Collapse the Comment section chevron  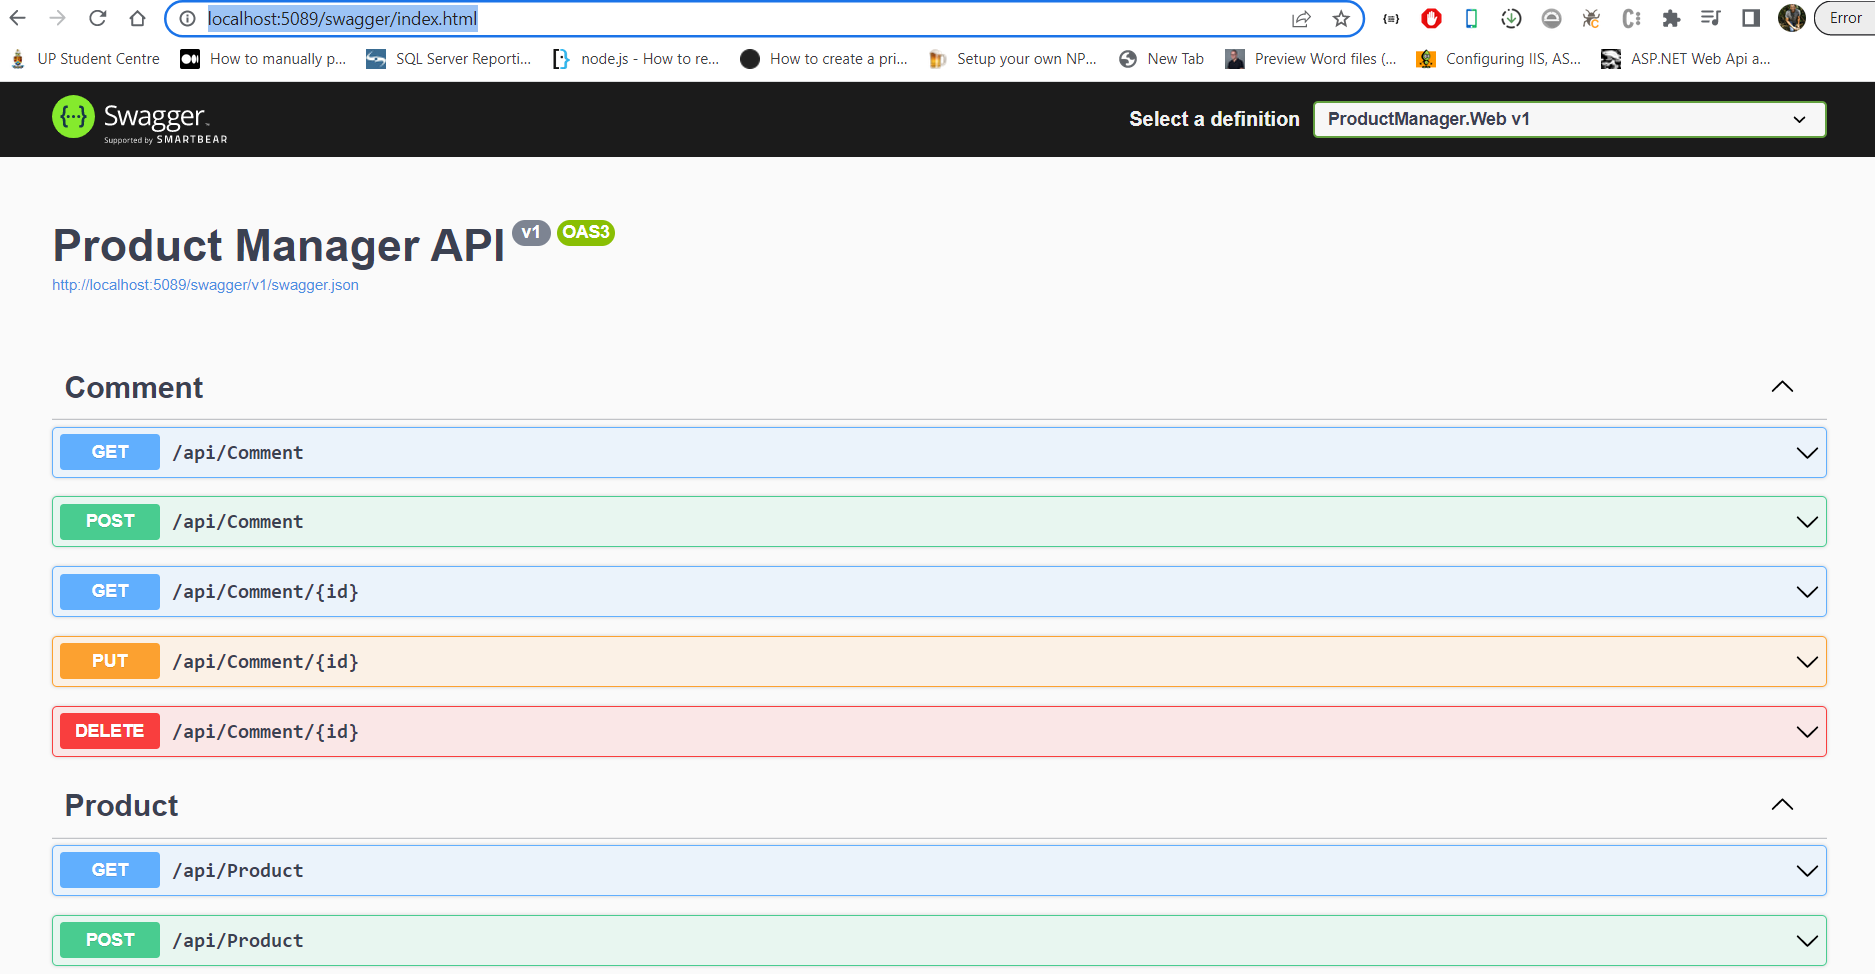coord(1782,387)
